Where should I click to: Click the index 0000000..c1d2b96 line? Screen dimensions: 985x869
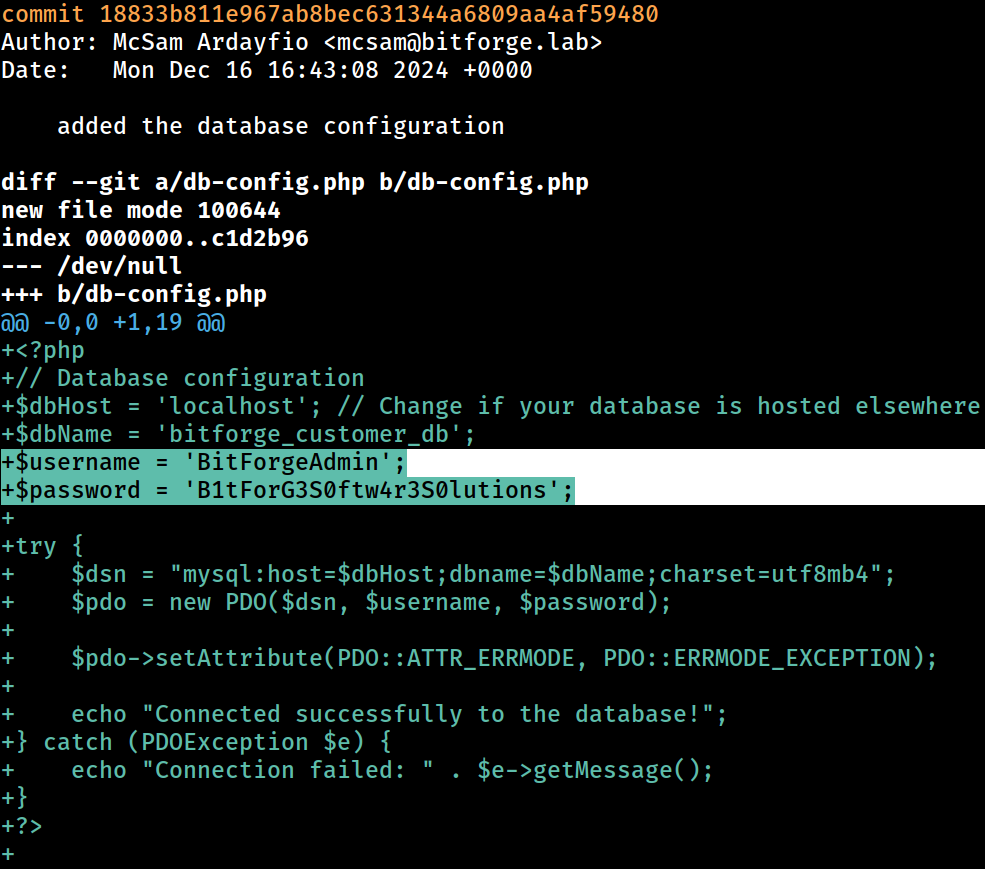[x=155, y=238]
